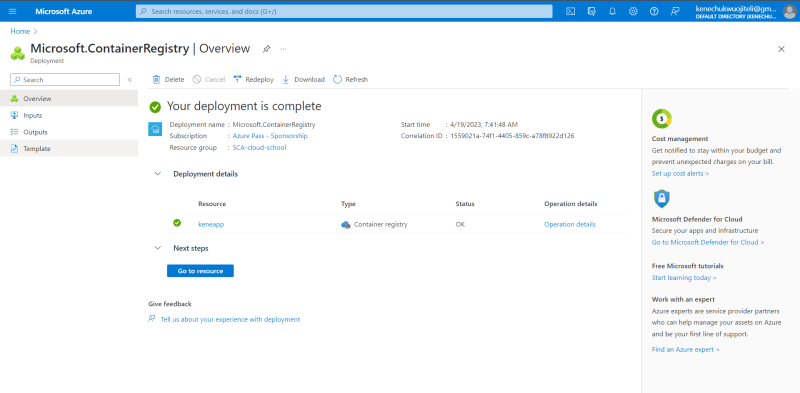
Task: Click the ContainerRegistry cubes icon by the title
Action: tap(18, 53)
